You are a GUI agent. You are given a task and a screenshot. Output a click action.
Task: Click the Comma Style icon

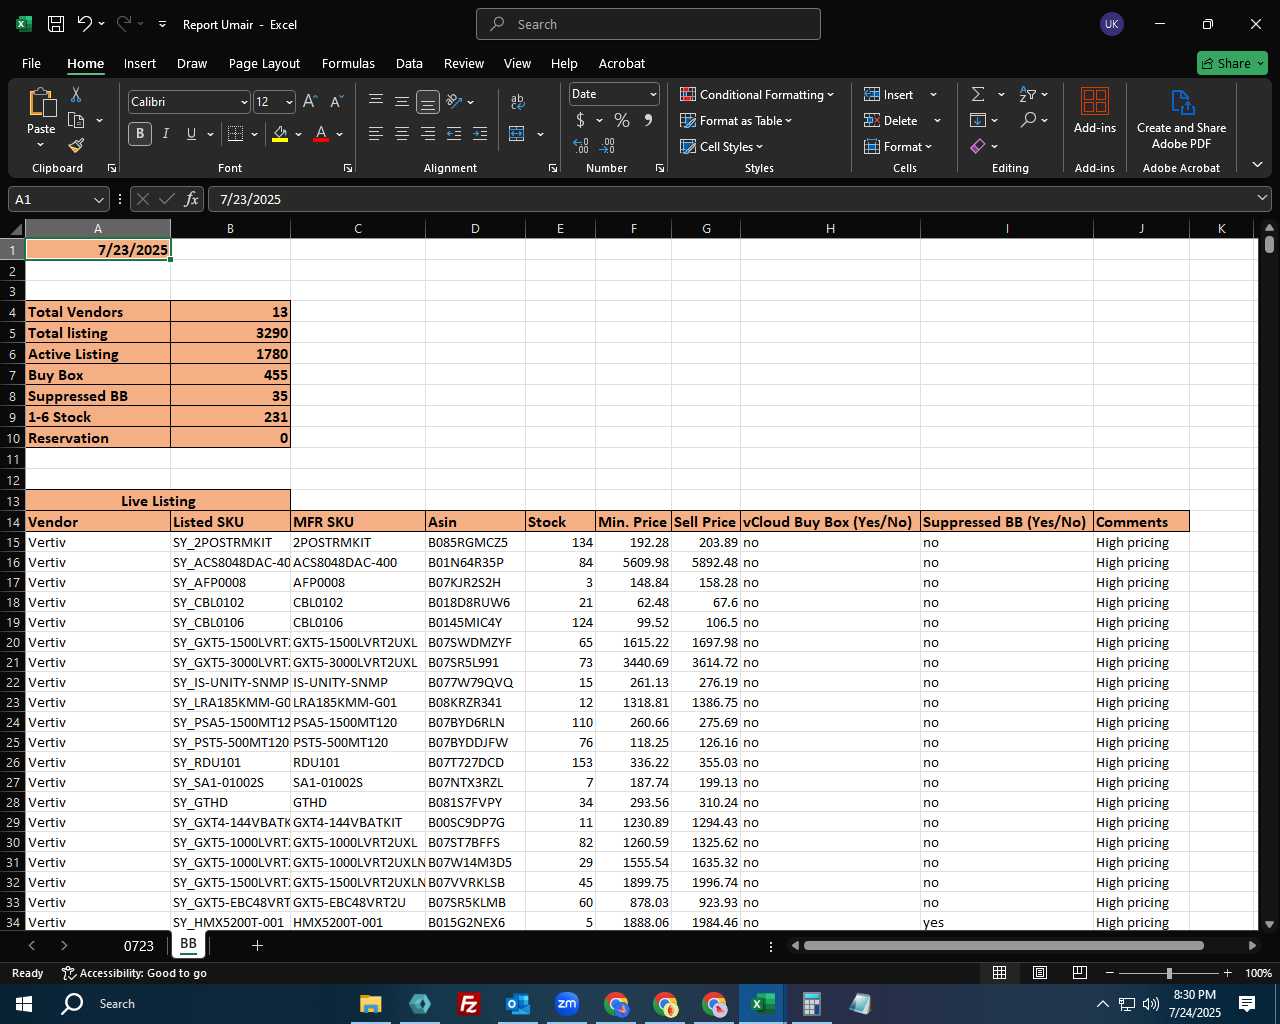(648, 120)
